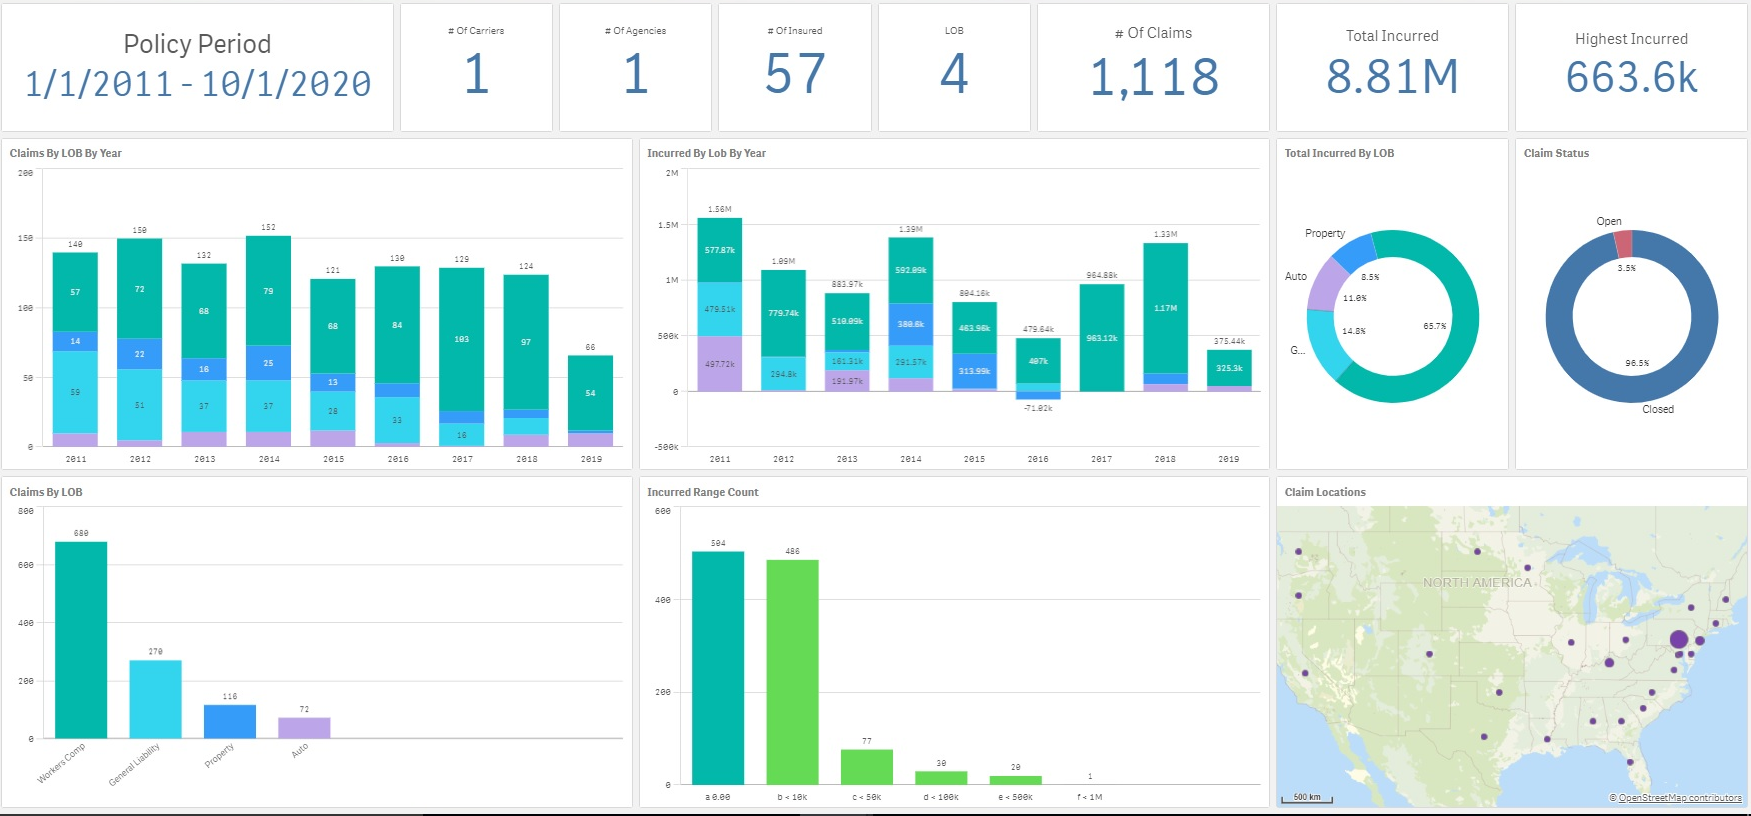Click the Highest Incurred 663.6k KPI tile
1751x816 pixels.
tap(1631, 68)
